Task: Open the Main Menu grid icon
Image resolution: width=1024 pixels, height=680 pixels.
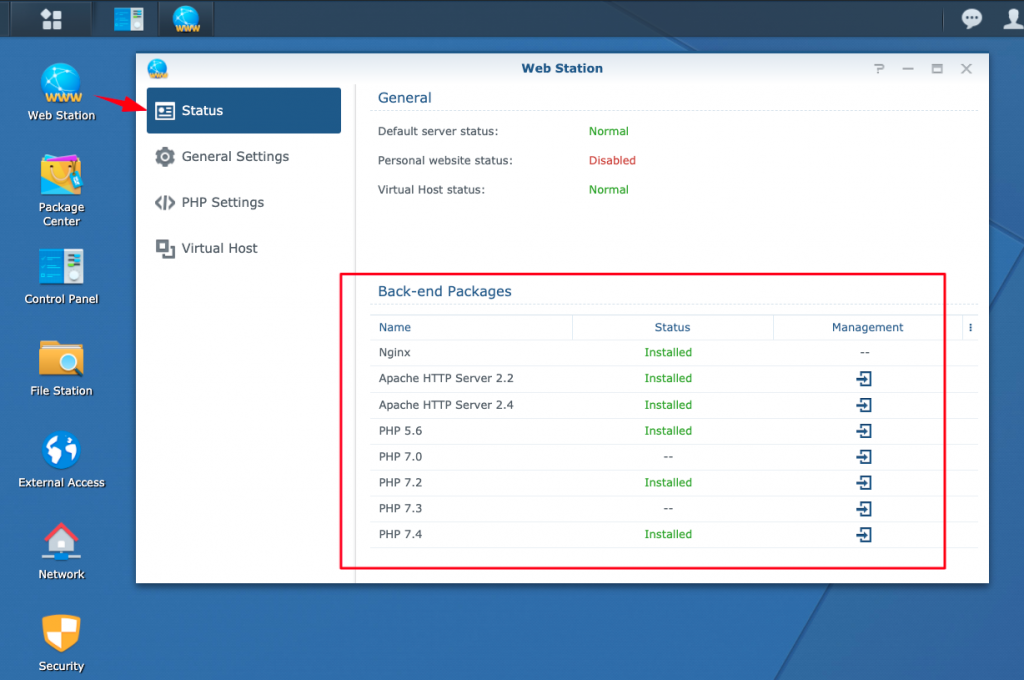Action: click(x=51, y=19)
